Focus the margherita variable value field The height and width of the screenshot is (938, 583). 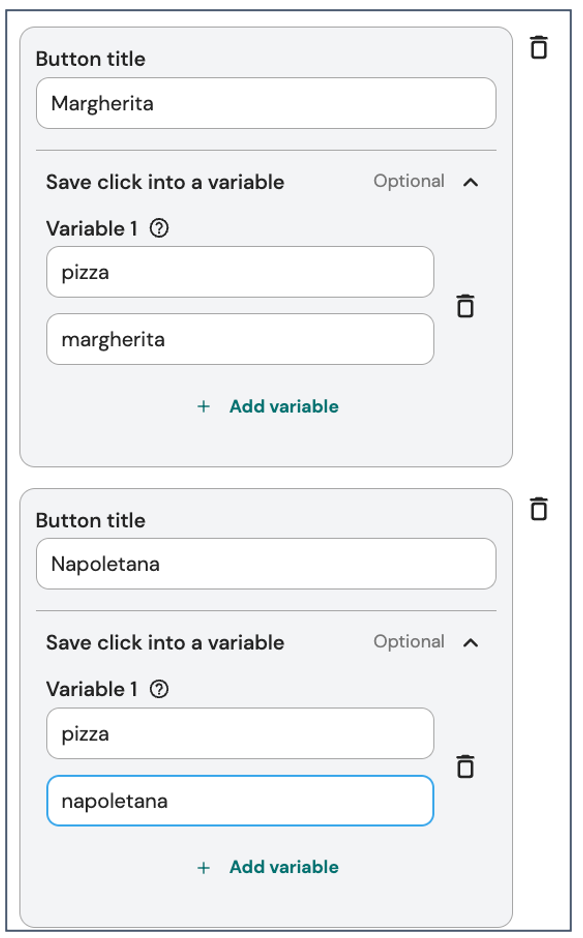pyautogui.click(x=240, y=339)
